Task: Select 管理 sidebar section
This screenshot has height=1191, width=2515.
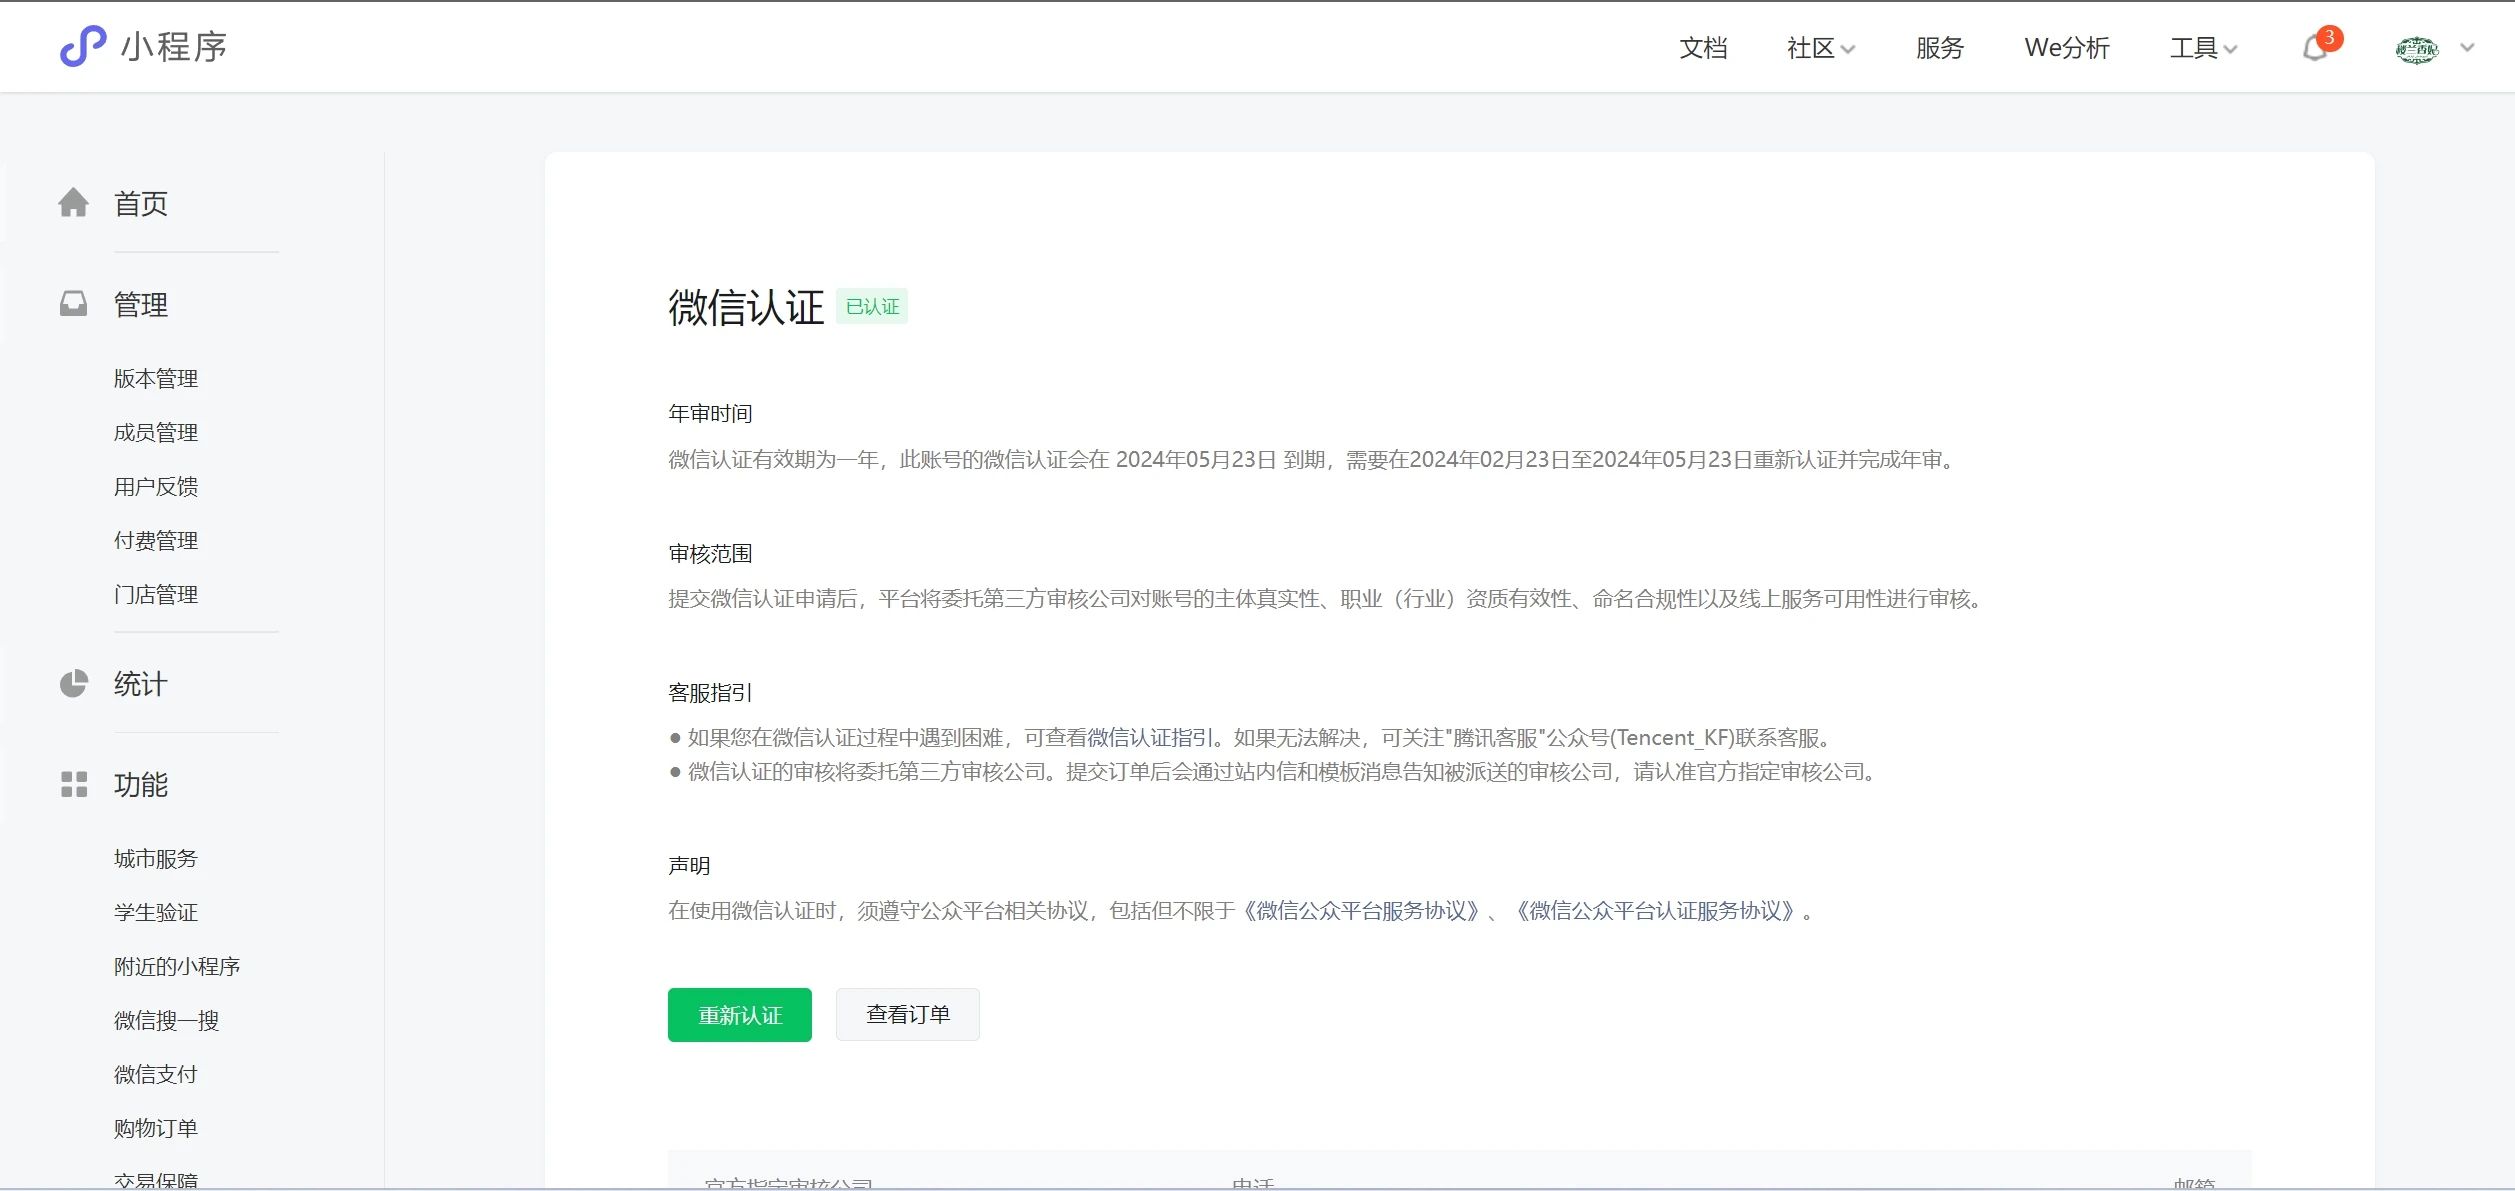Action: coord(141,305)
